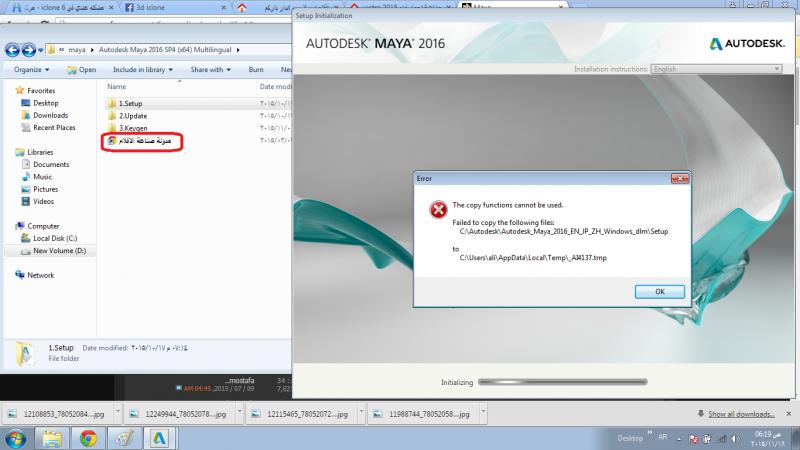Click Open in Explorer toolbar

pos(82,69)
